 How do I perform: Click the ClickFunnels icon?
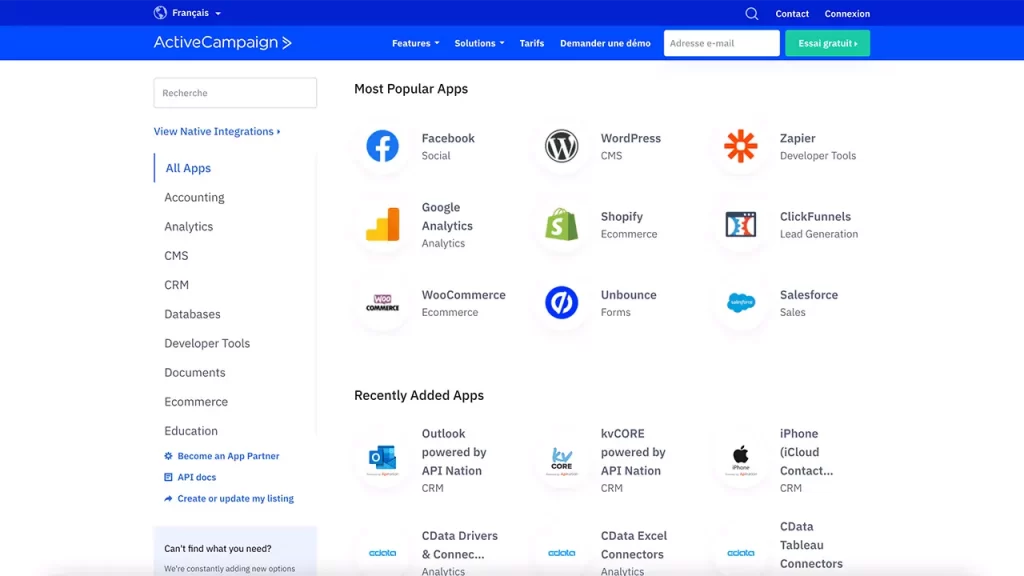click(741, 224)
